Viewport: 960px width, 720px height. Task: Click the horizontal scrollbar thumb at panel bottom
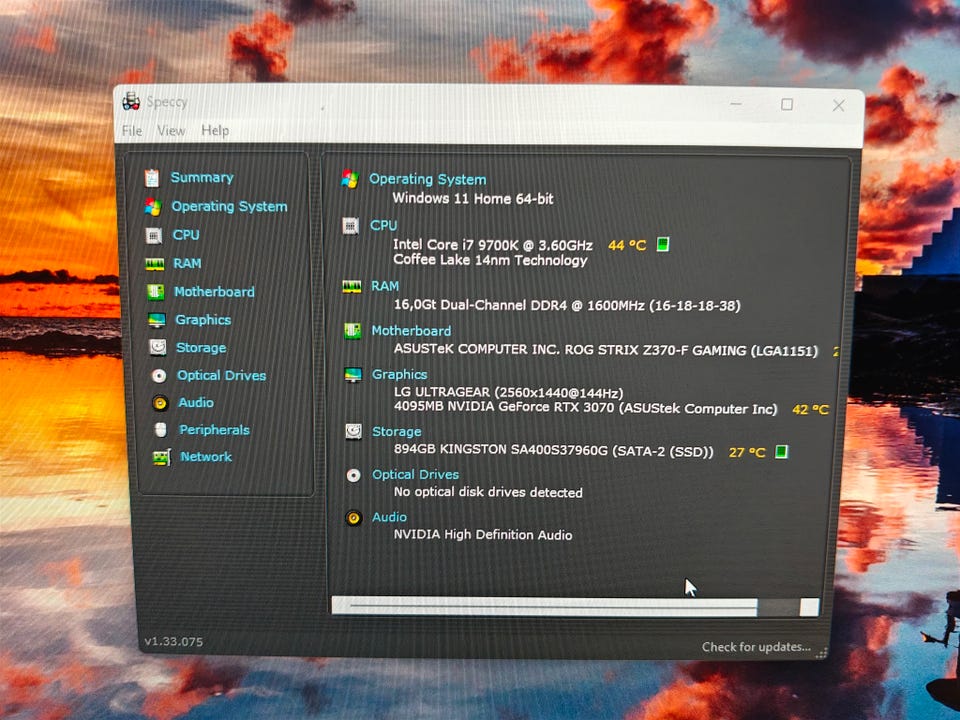545,606
